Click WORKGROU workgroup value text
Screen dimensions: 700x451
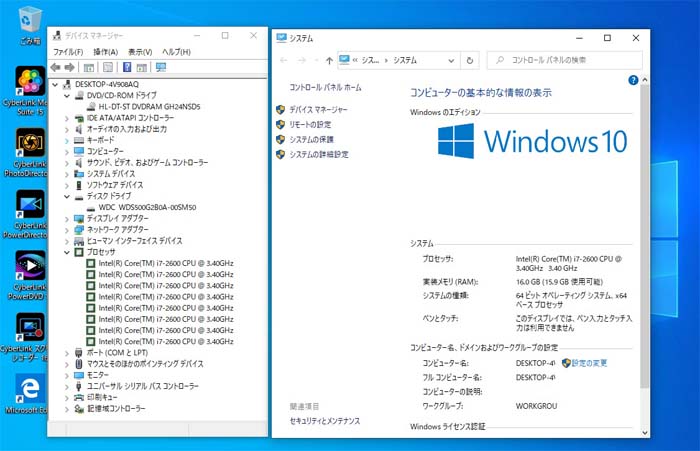tap(536, 406)
